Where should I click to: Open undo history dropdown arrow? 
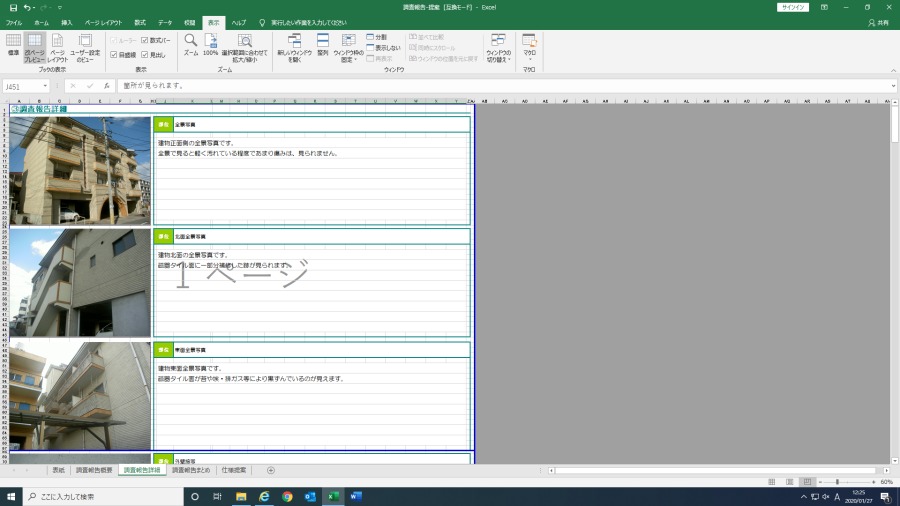[34, 7]
